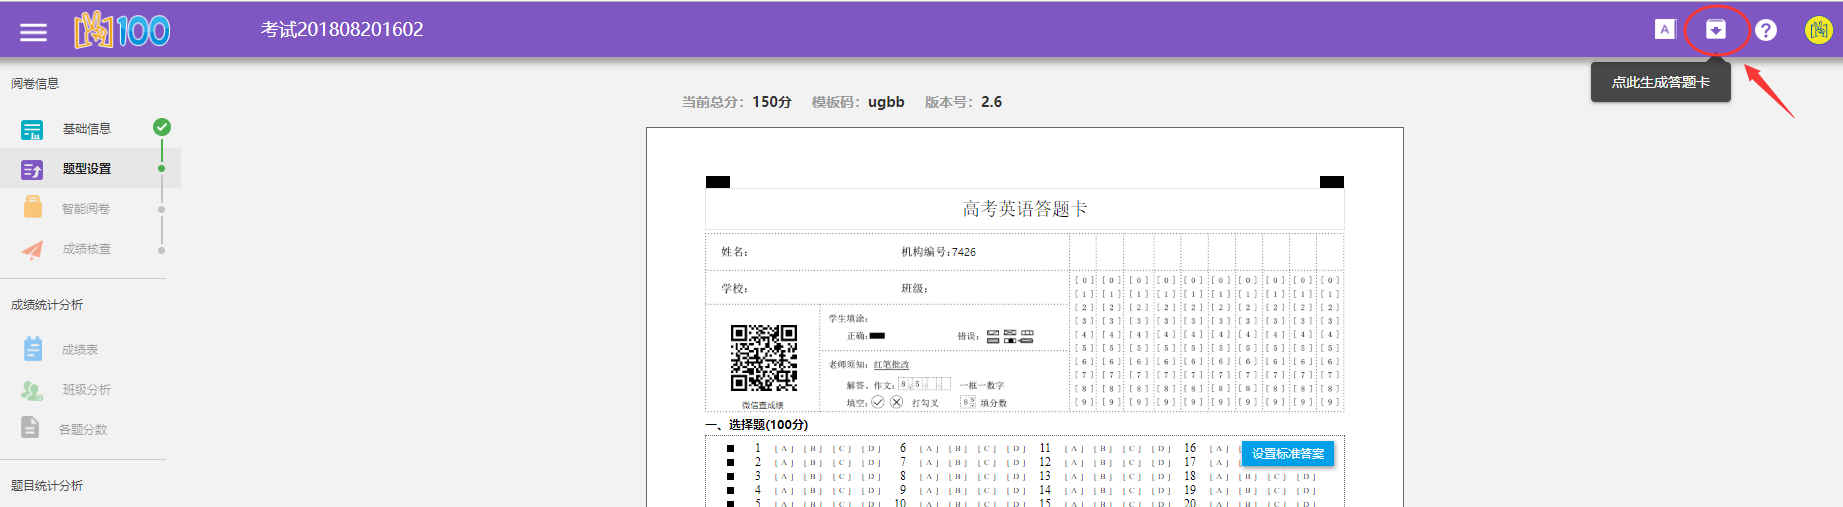Click the 班级分析 people icon
This screenshot has height=507, width=1843.
(x=32, y=390)
